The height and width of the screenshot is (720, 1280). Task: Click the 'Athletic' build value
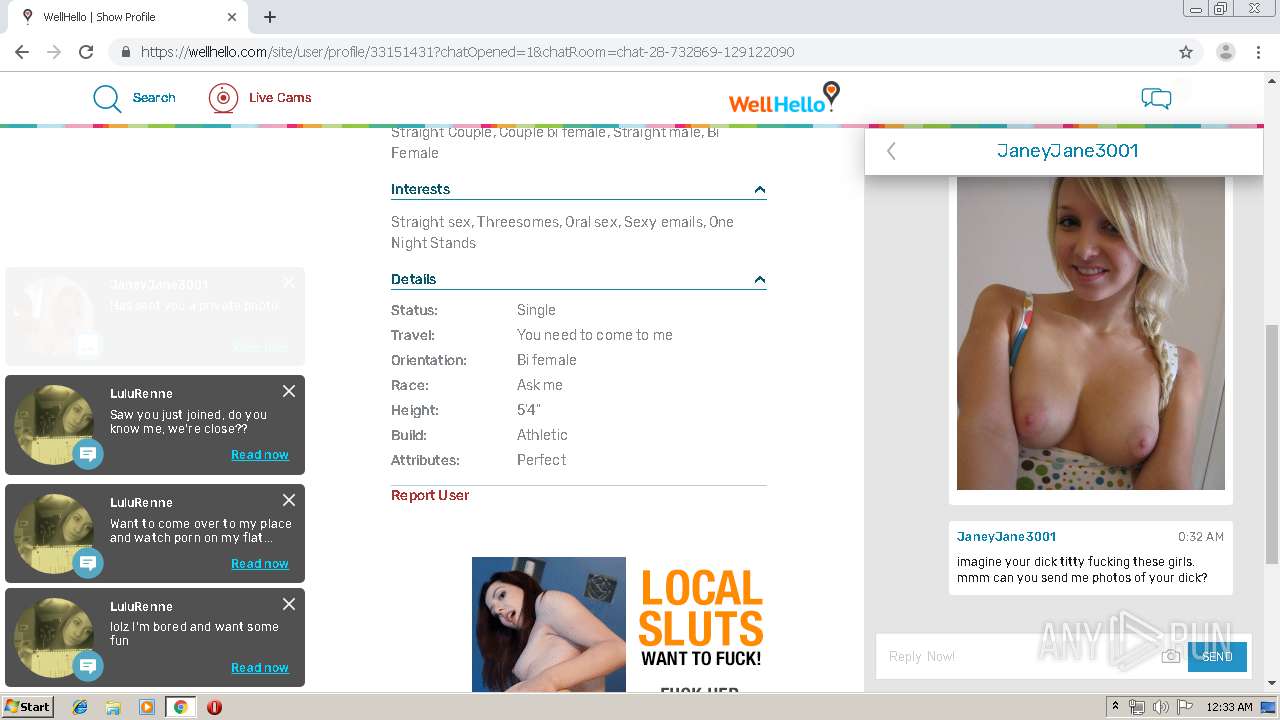542,435
